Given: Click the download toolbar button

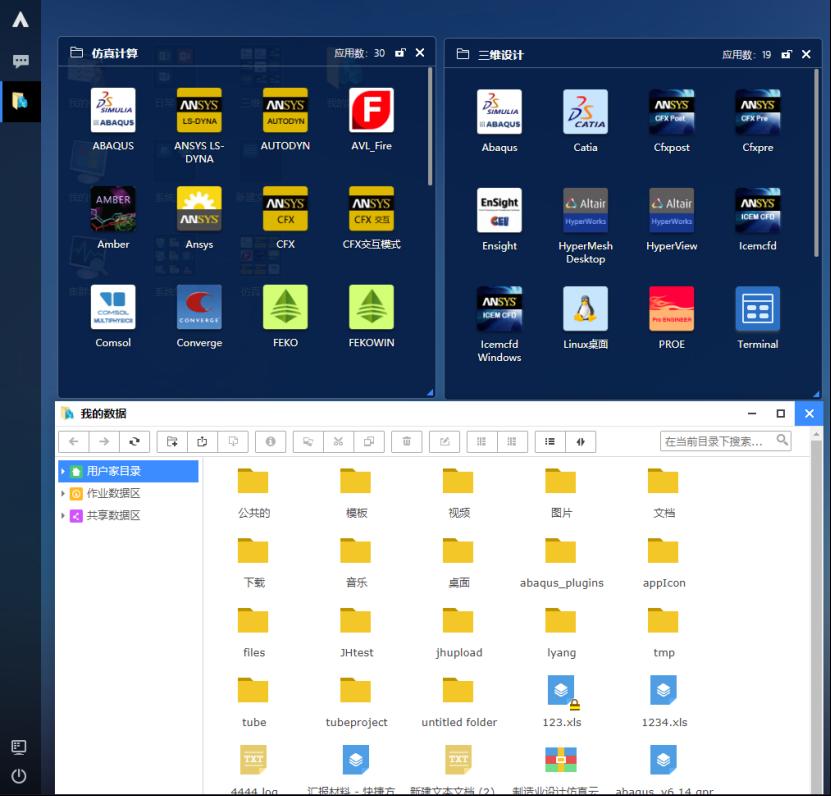Looking at the screenshot, I should point(233,441).
